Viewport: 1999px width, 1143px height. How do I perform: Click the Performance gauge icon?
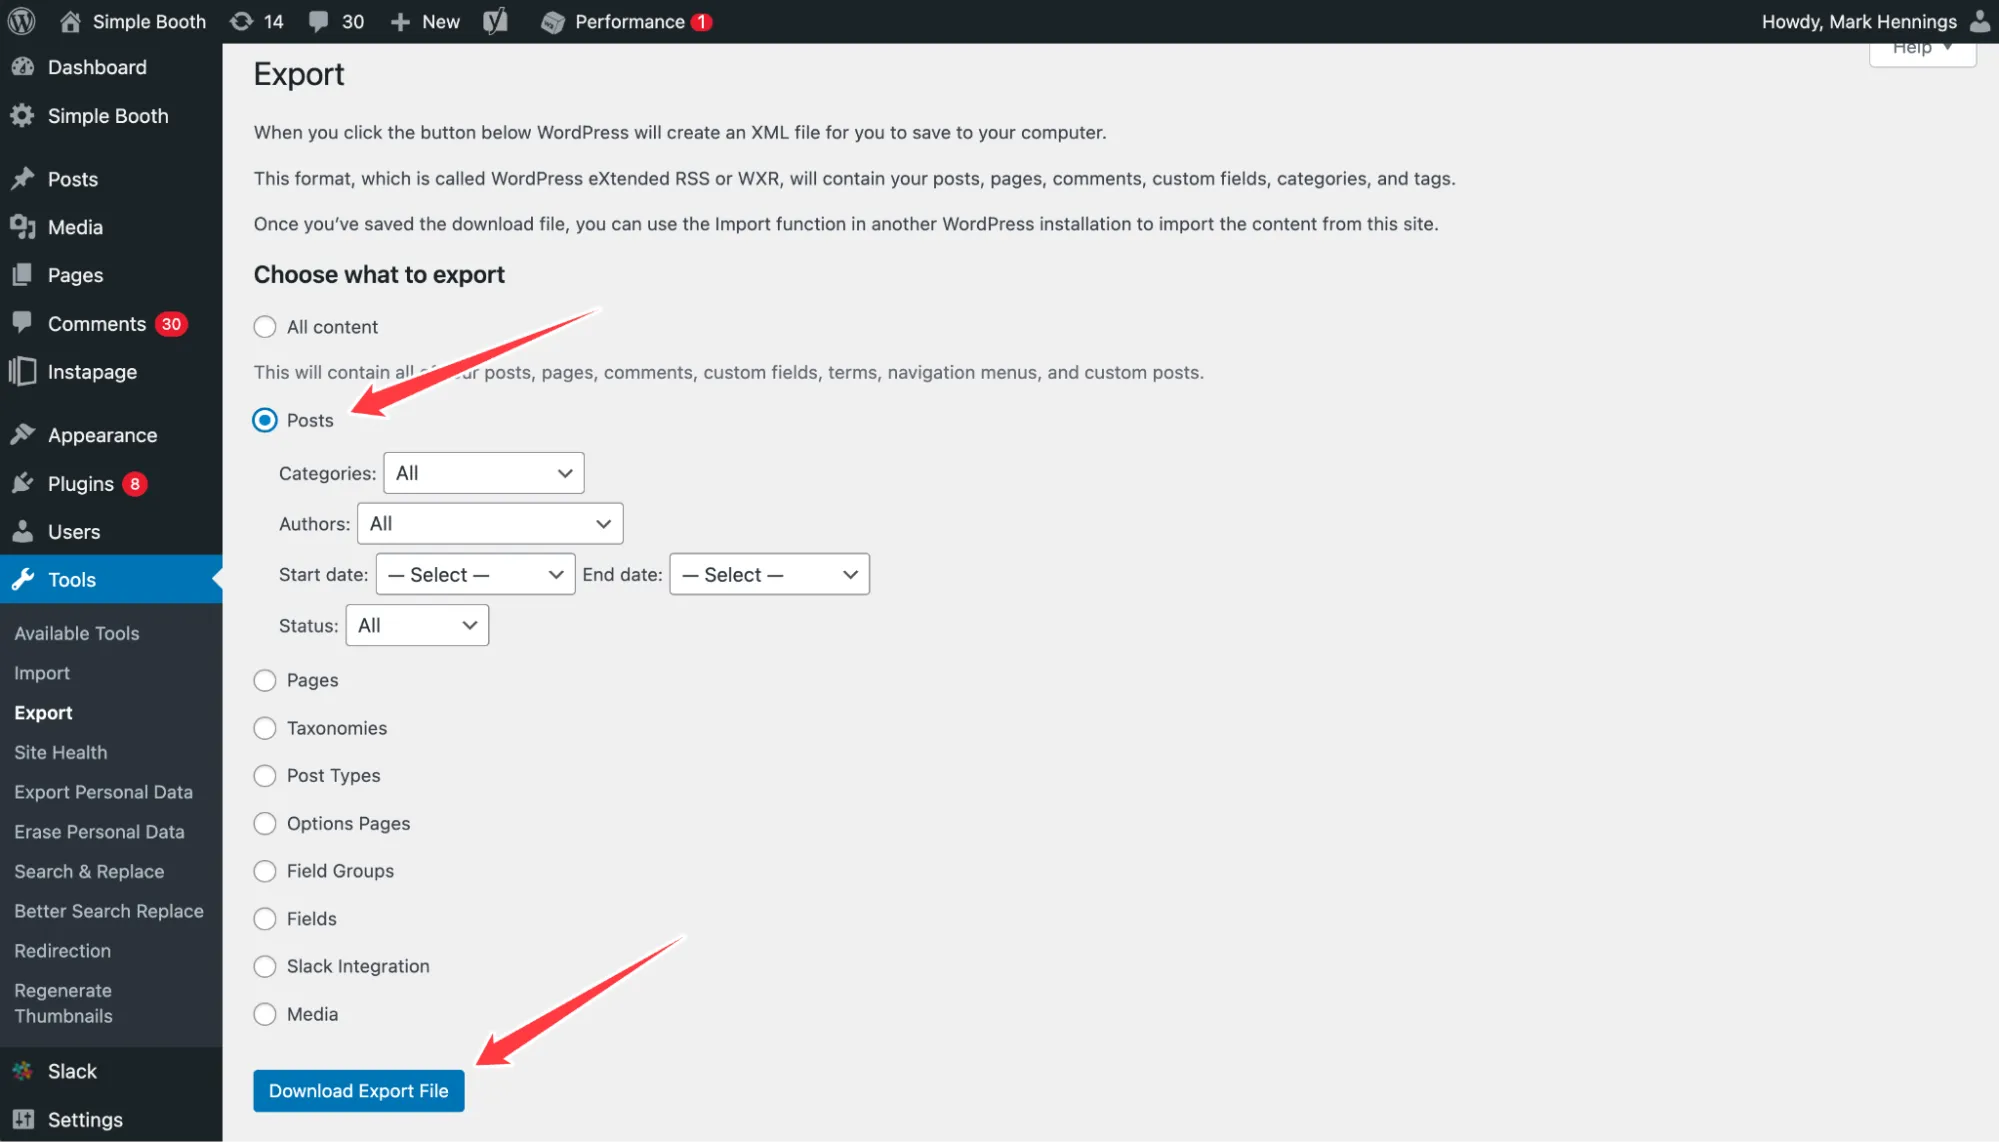click(553, 22)
